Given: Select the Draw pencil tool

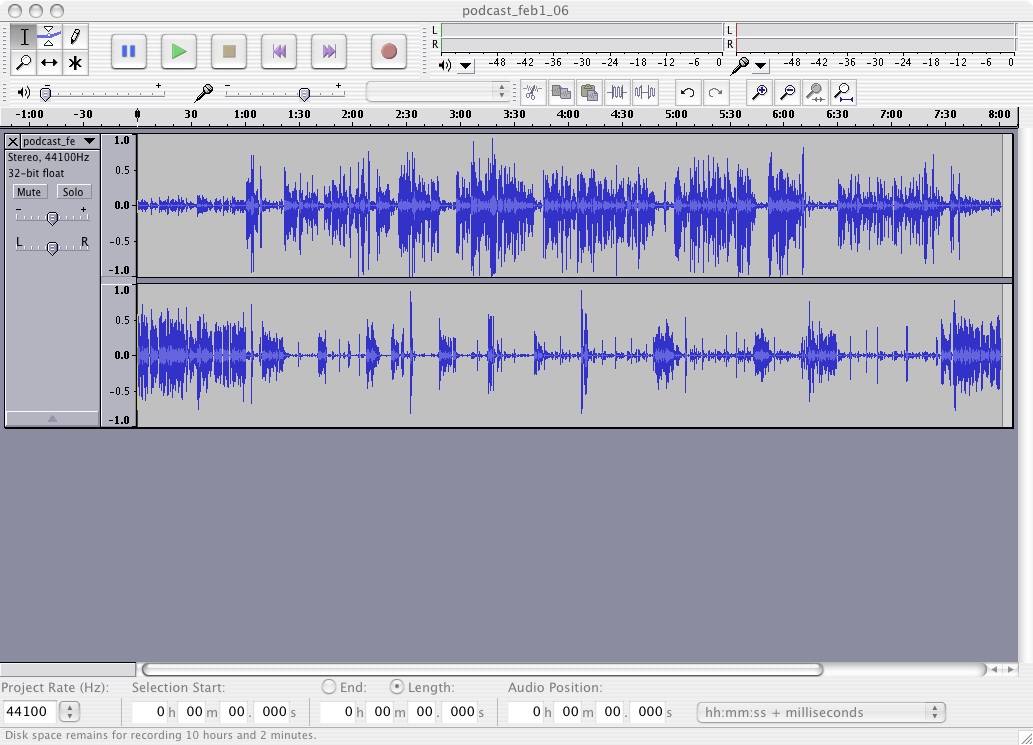Looking at the screenshot, I should coord(75,37).
